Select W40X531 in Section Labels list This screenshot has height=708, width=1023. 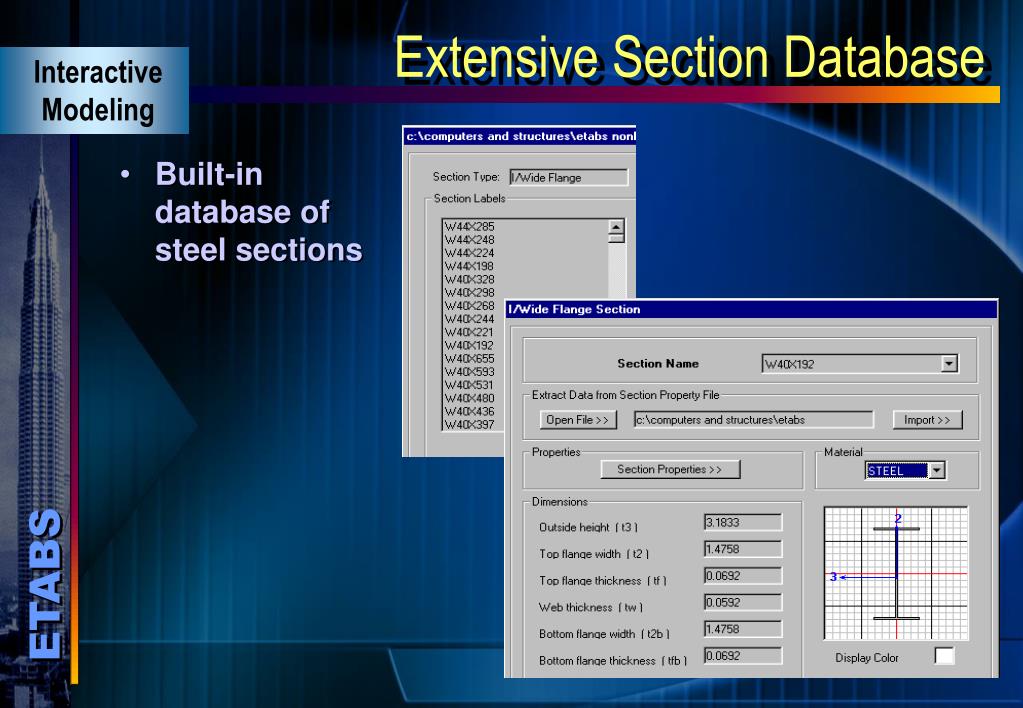[x=470, y=385]
